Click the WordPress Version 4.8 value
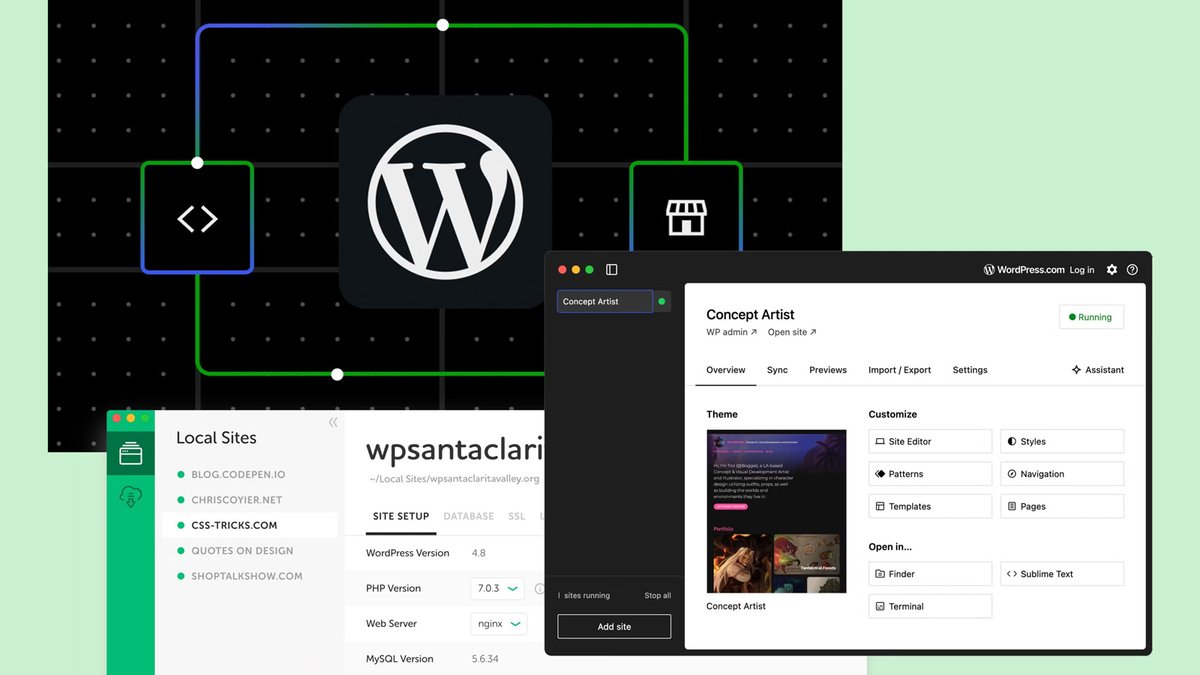Screen dimensions: 1200x675 [x=478, y=553]
